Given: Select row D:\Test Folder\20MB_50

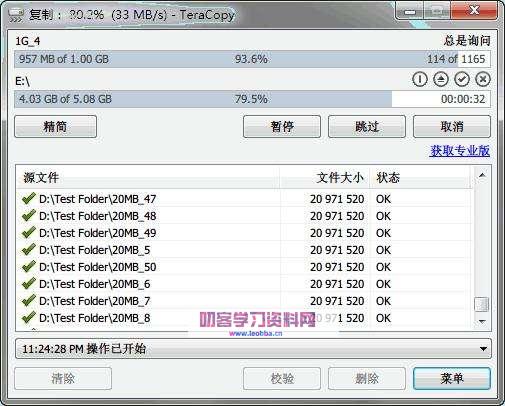Looking at the screenshot, I should (x=245, y=267).
